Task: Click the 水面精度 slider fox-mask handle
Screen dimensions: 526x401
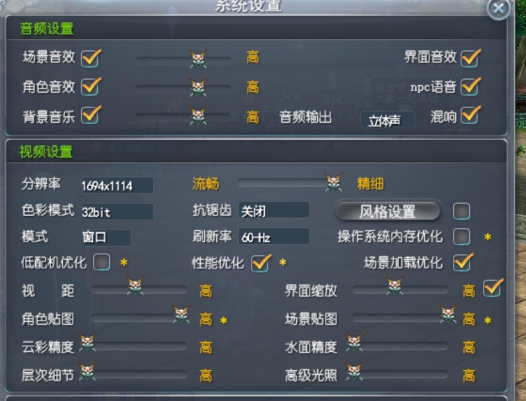Action: pyautogui.click(x=354, y=342)
